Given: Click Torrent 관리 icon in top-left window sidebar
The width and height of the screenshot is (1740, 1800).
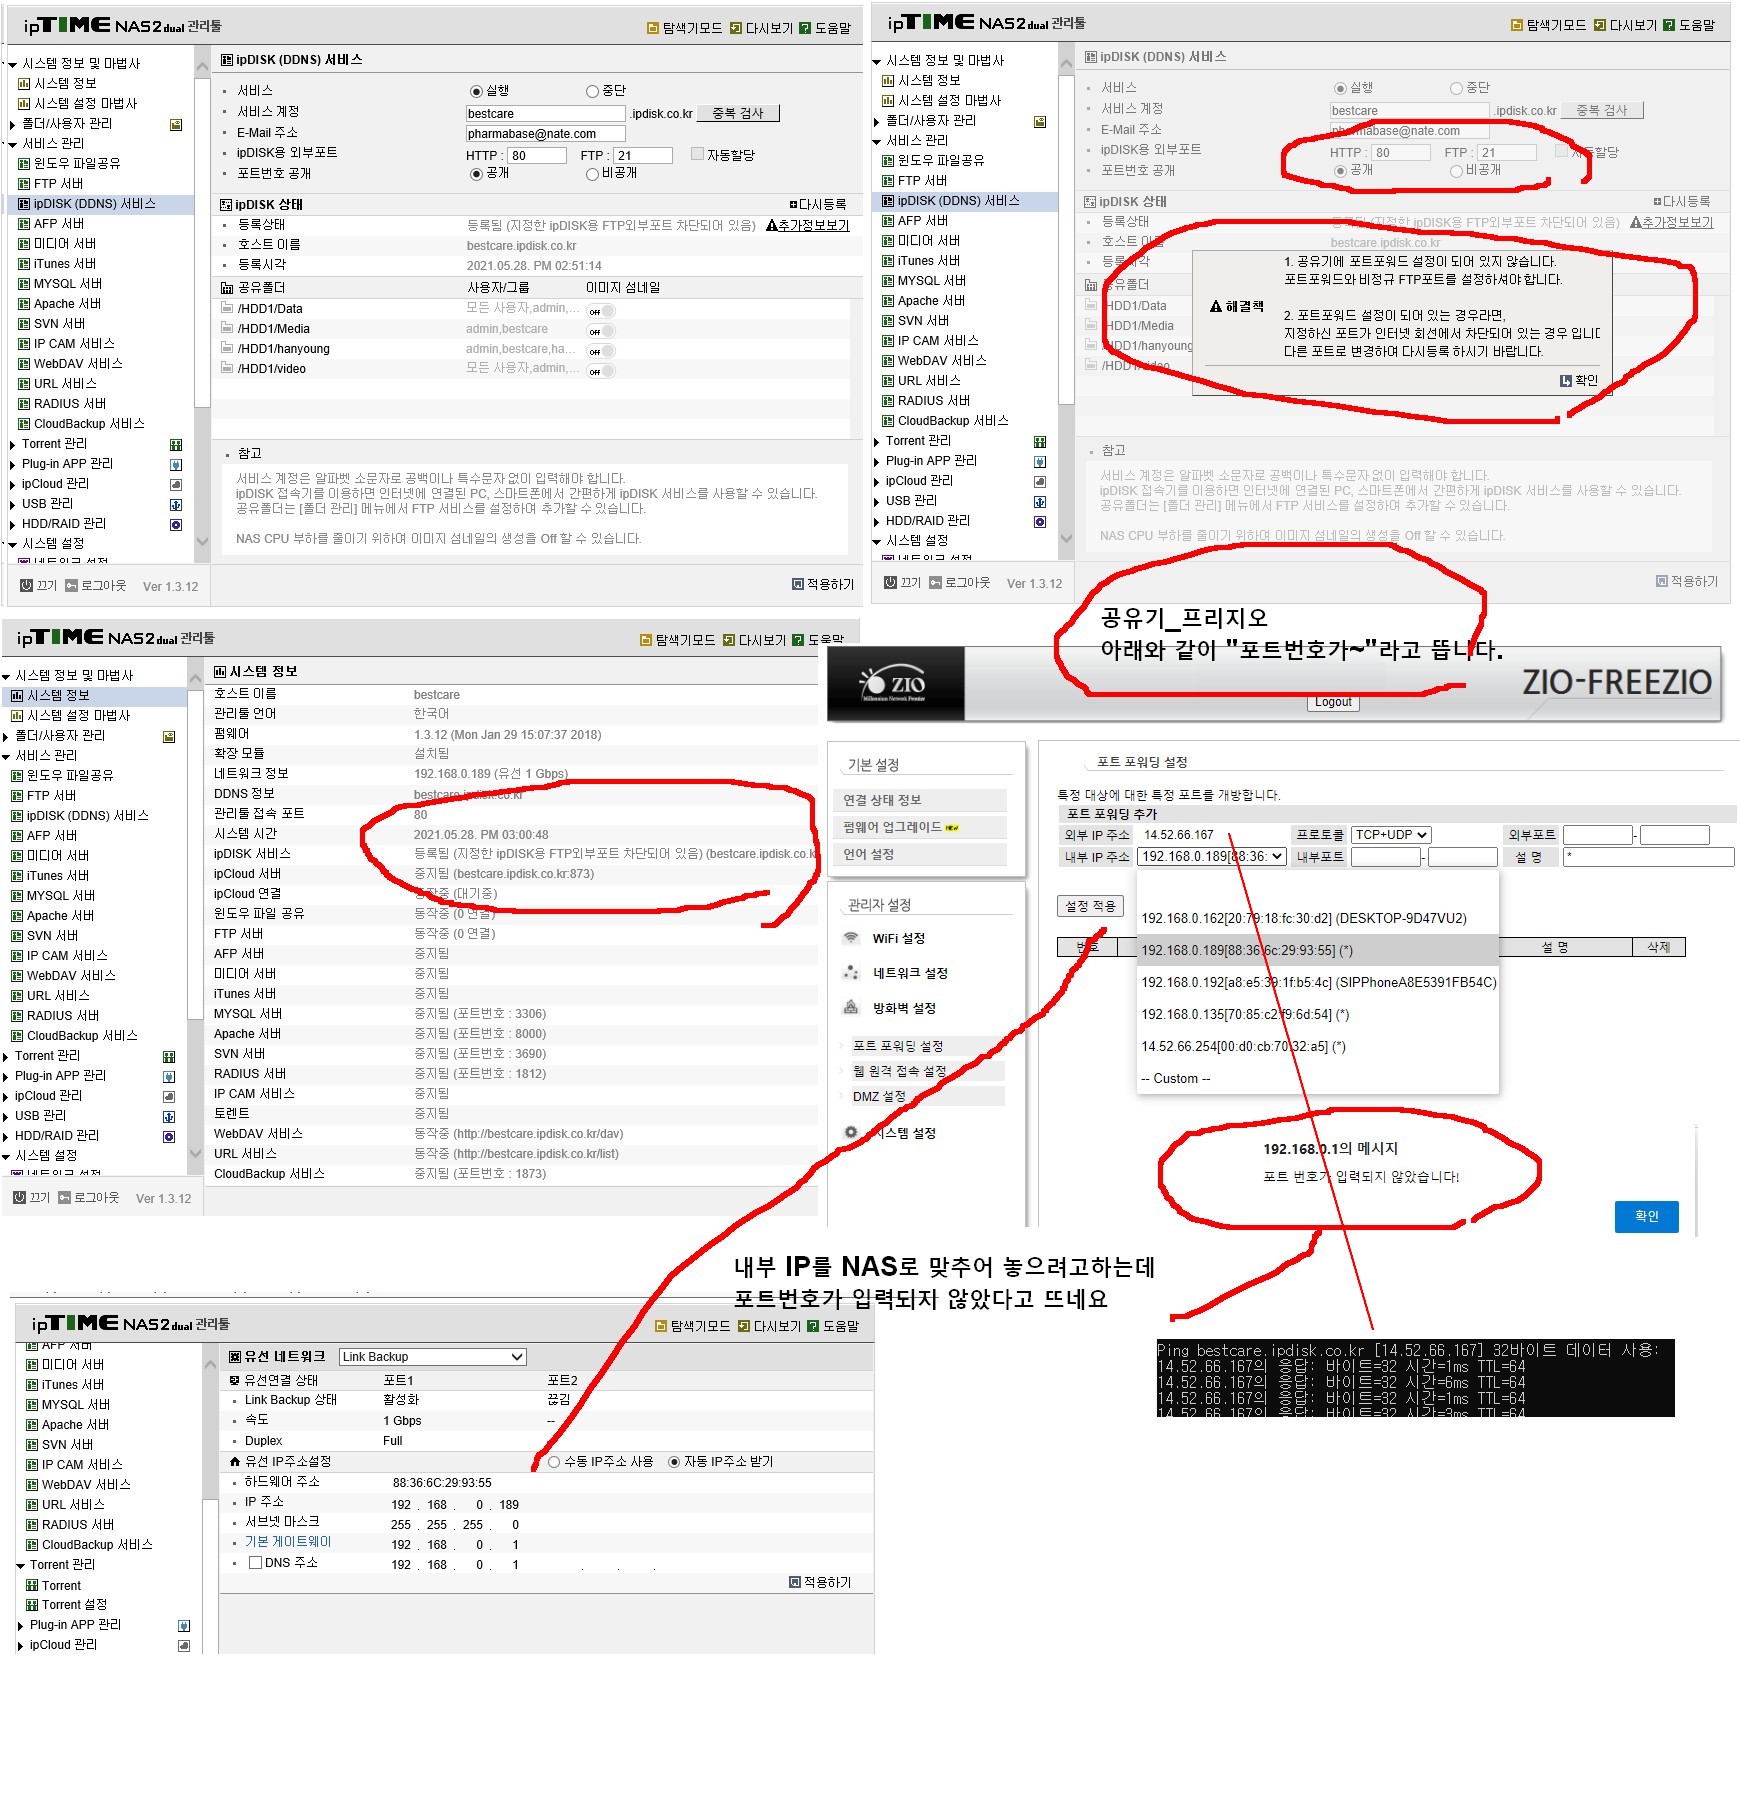Looking at the screenshot, I should pos(176,445).
